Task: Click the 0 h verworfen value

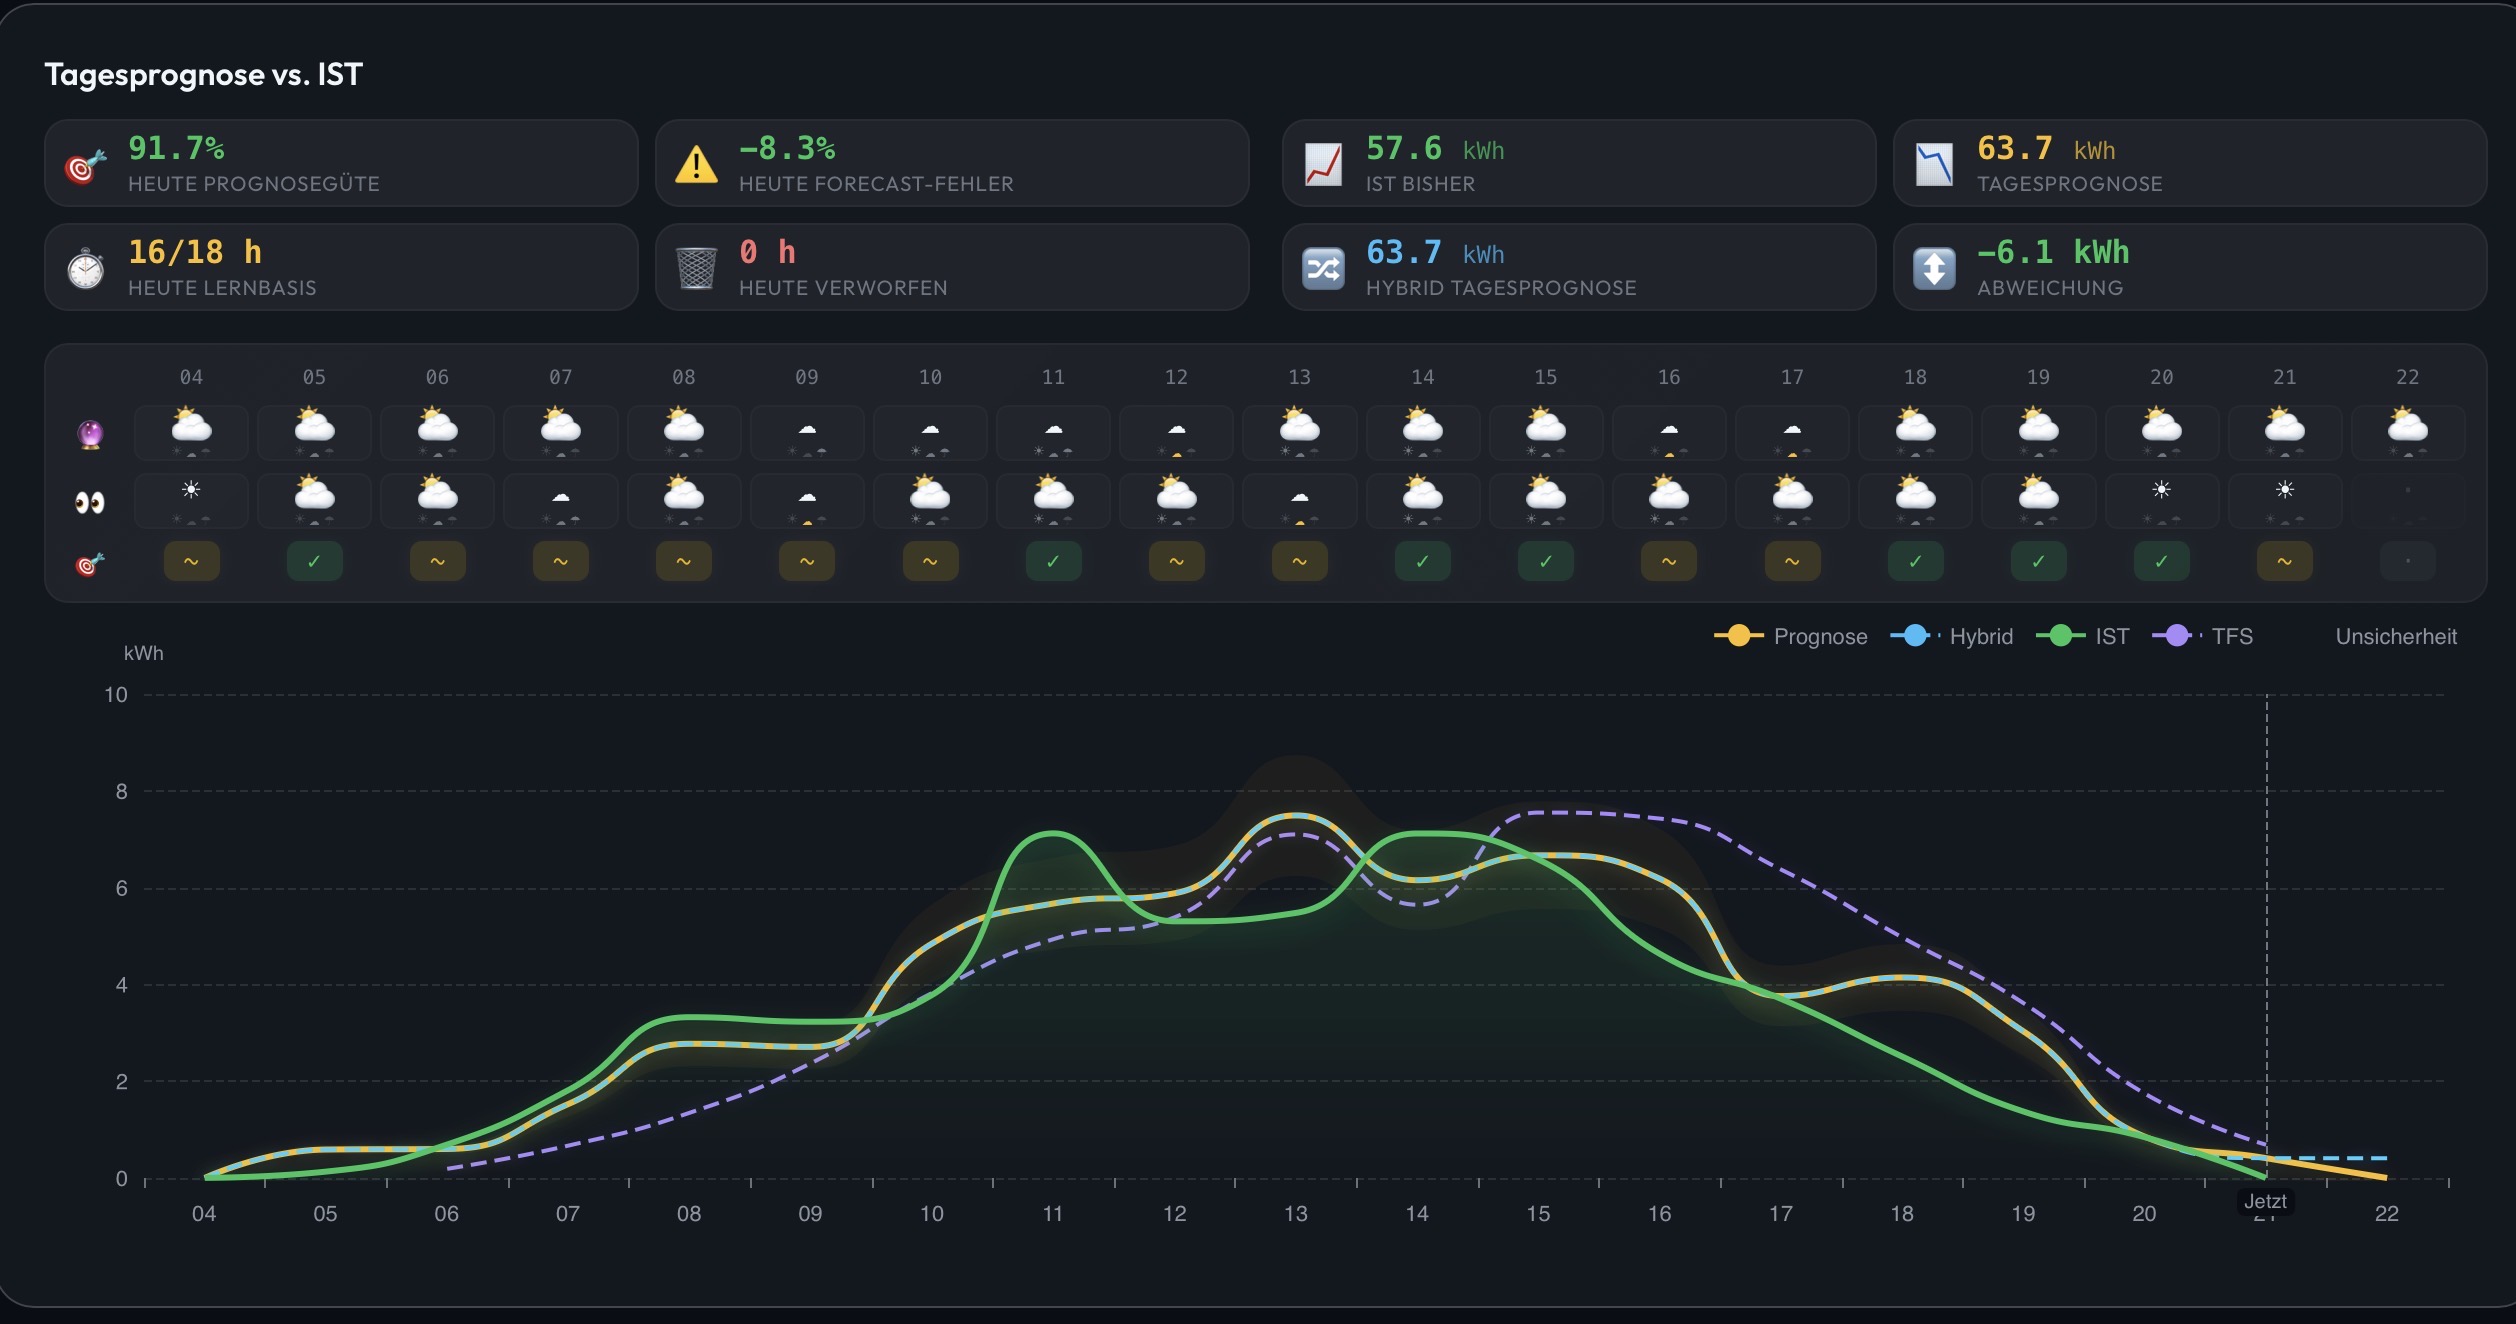Action: click(767, 252)
